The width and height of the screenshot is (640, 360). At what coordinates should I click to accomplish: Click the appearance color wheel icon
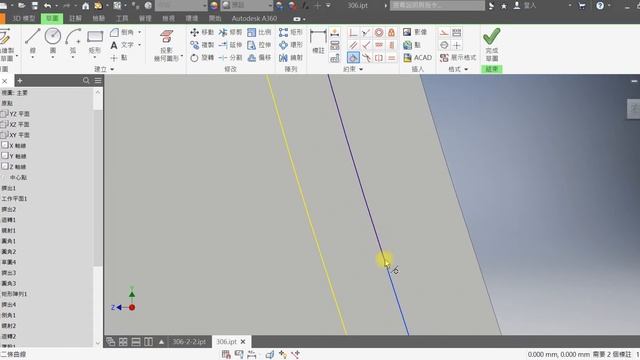[214, 6]
